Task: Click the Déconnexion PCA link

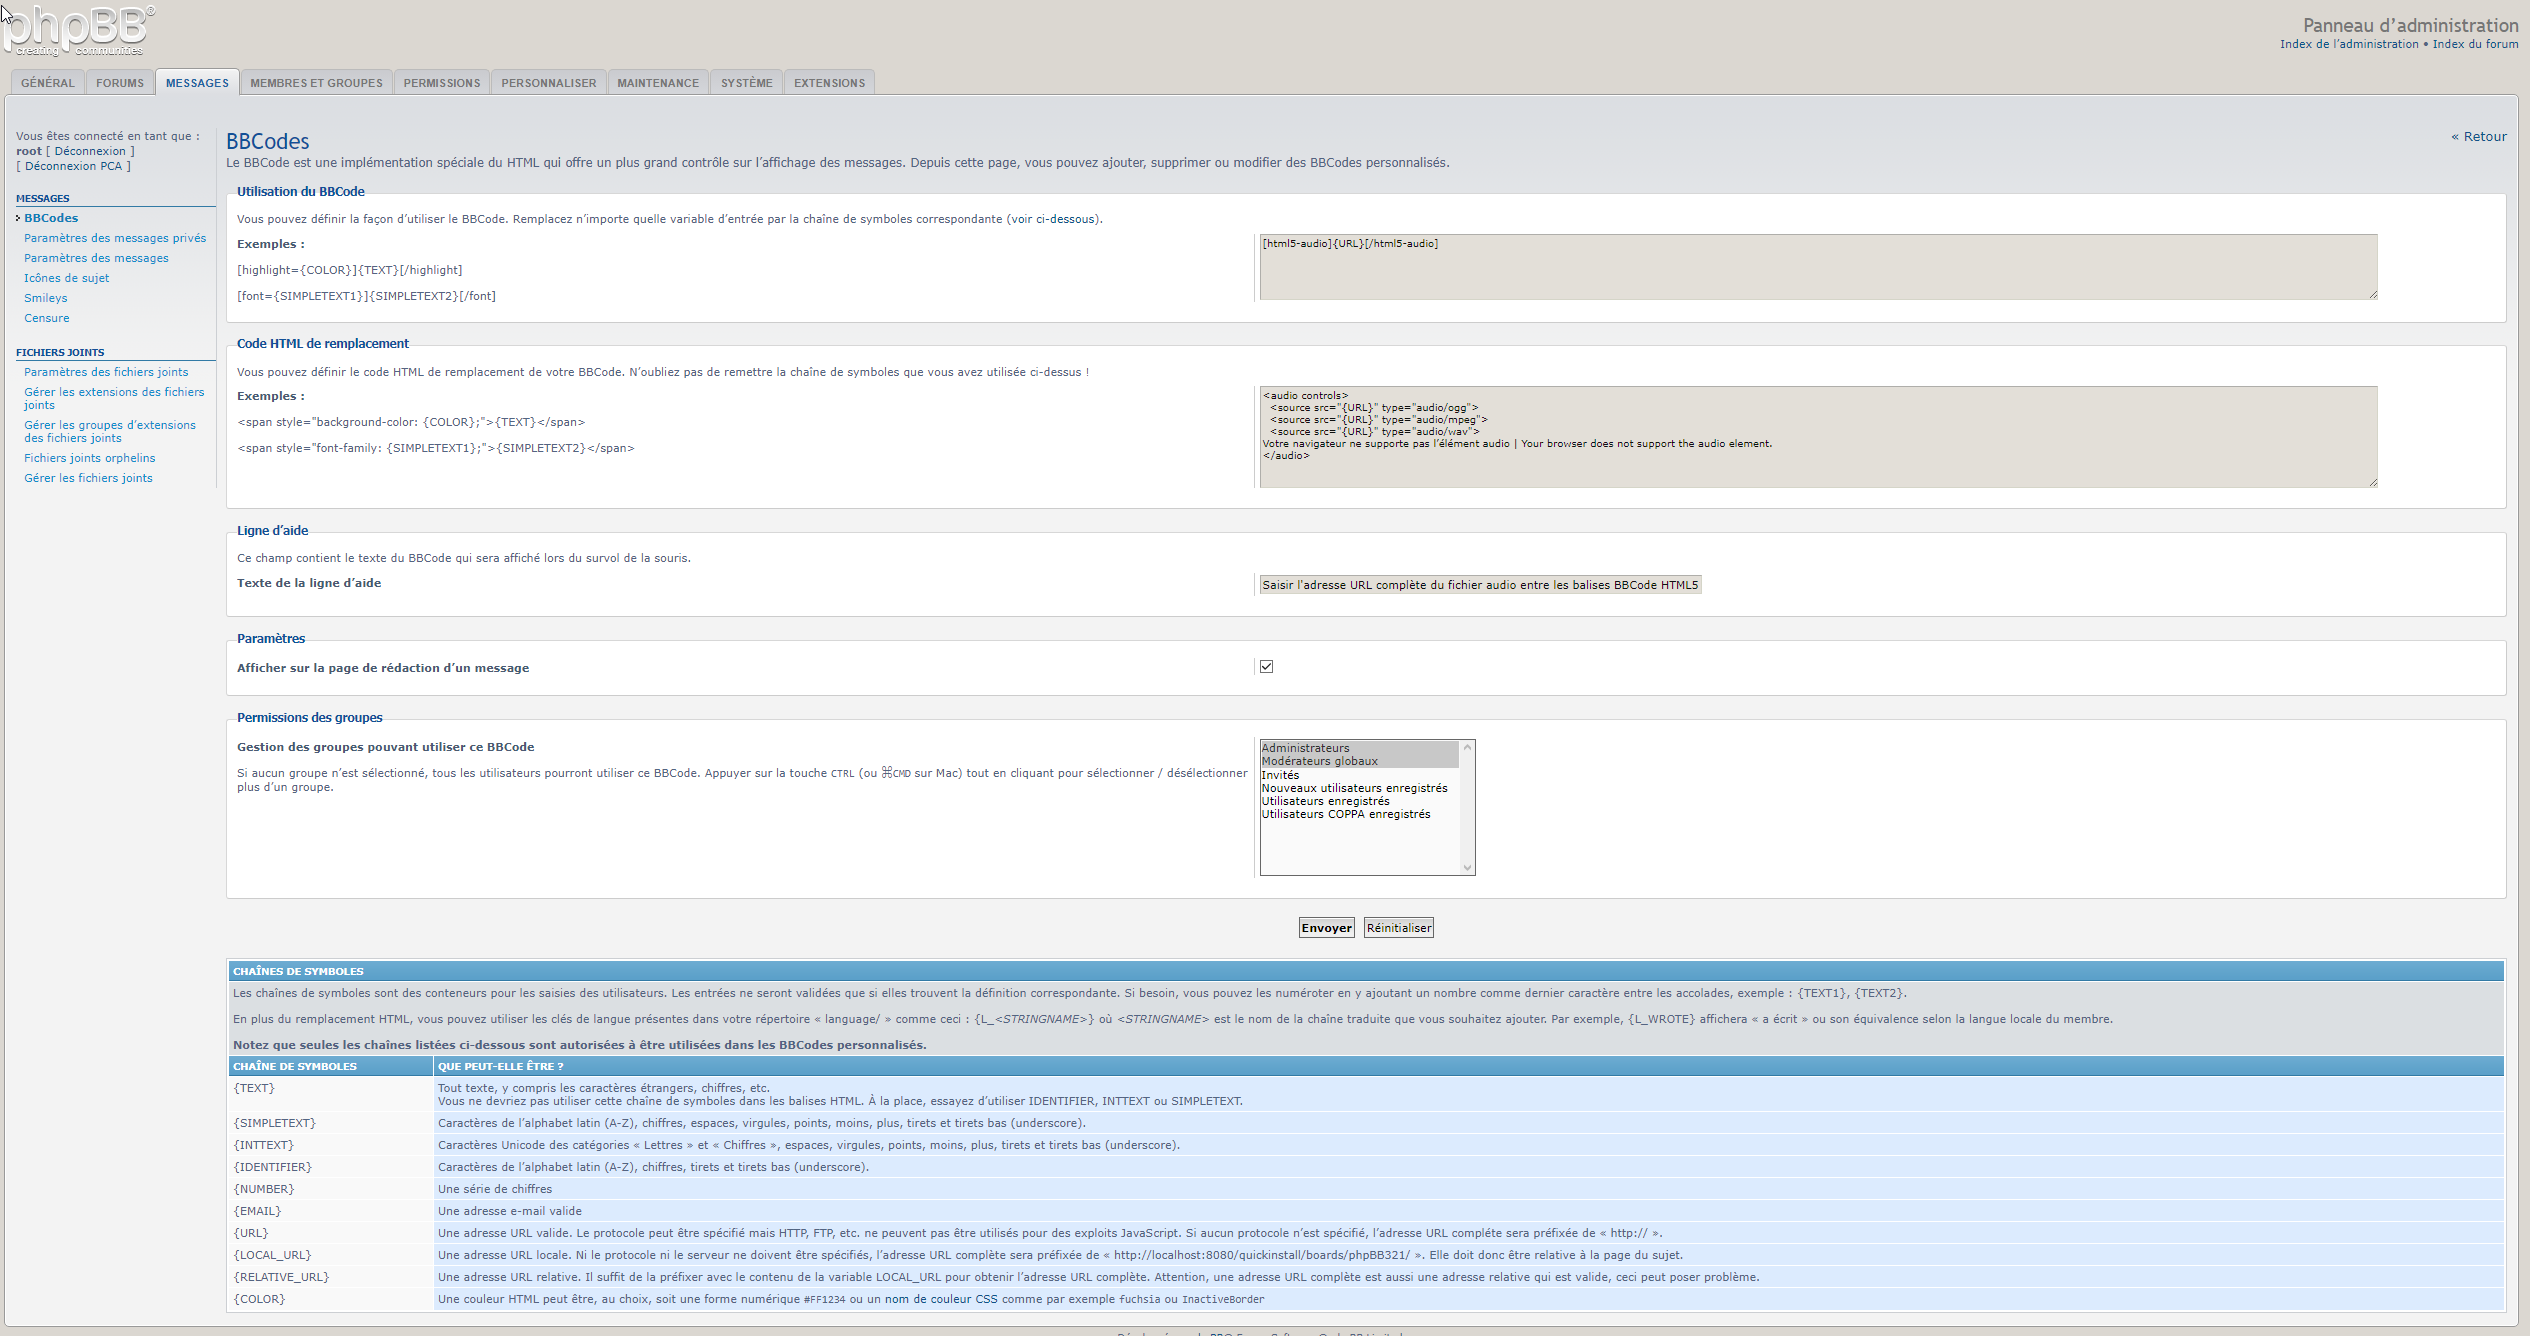Action: tap(73, 166)
